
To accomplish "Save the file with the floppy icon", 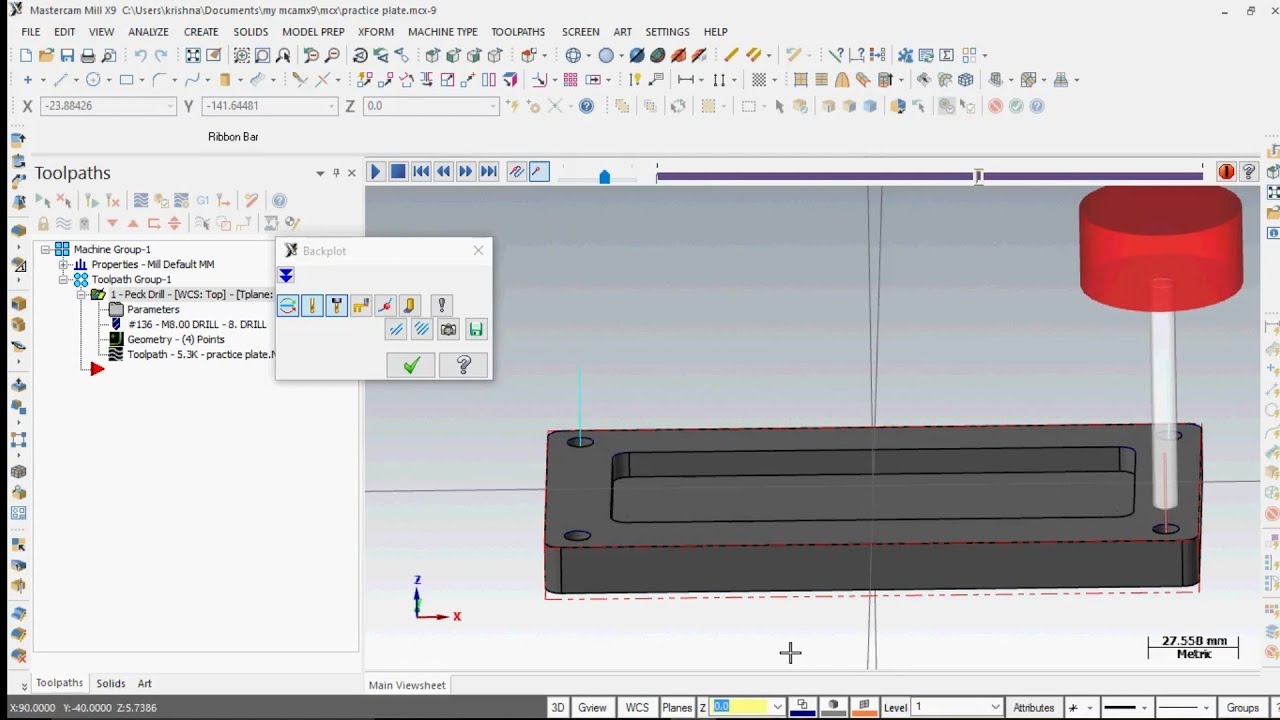I will (x=67, y=56).
